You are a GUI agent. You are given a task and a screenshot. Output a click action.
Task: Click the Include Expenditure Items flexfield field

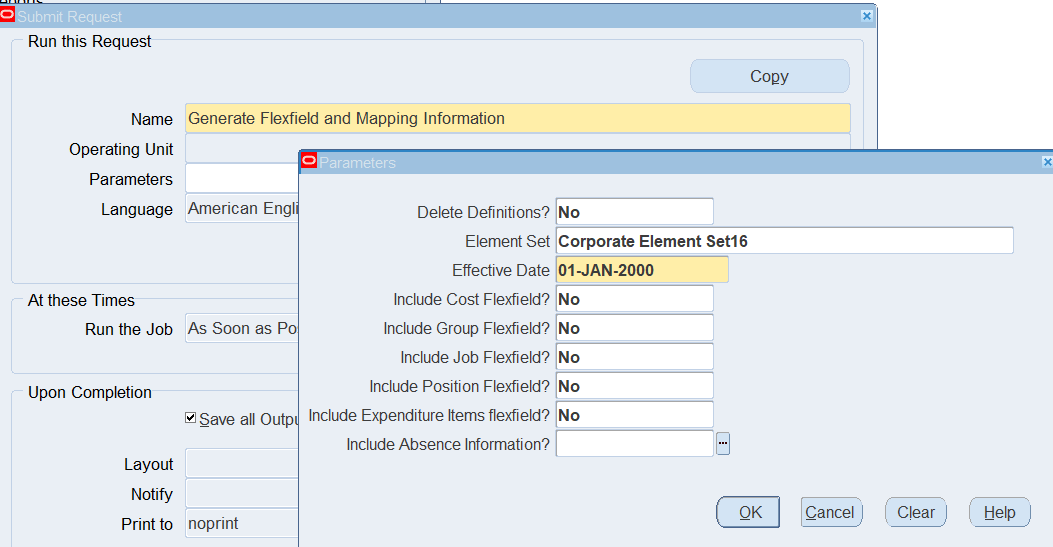634,415
